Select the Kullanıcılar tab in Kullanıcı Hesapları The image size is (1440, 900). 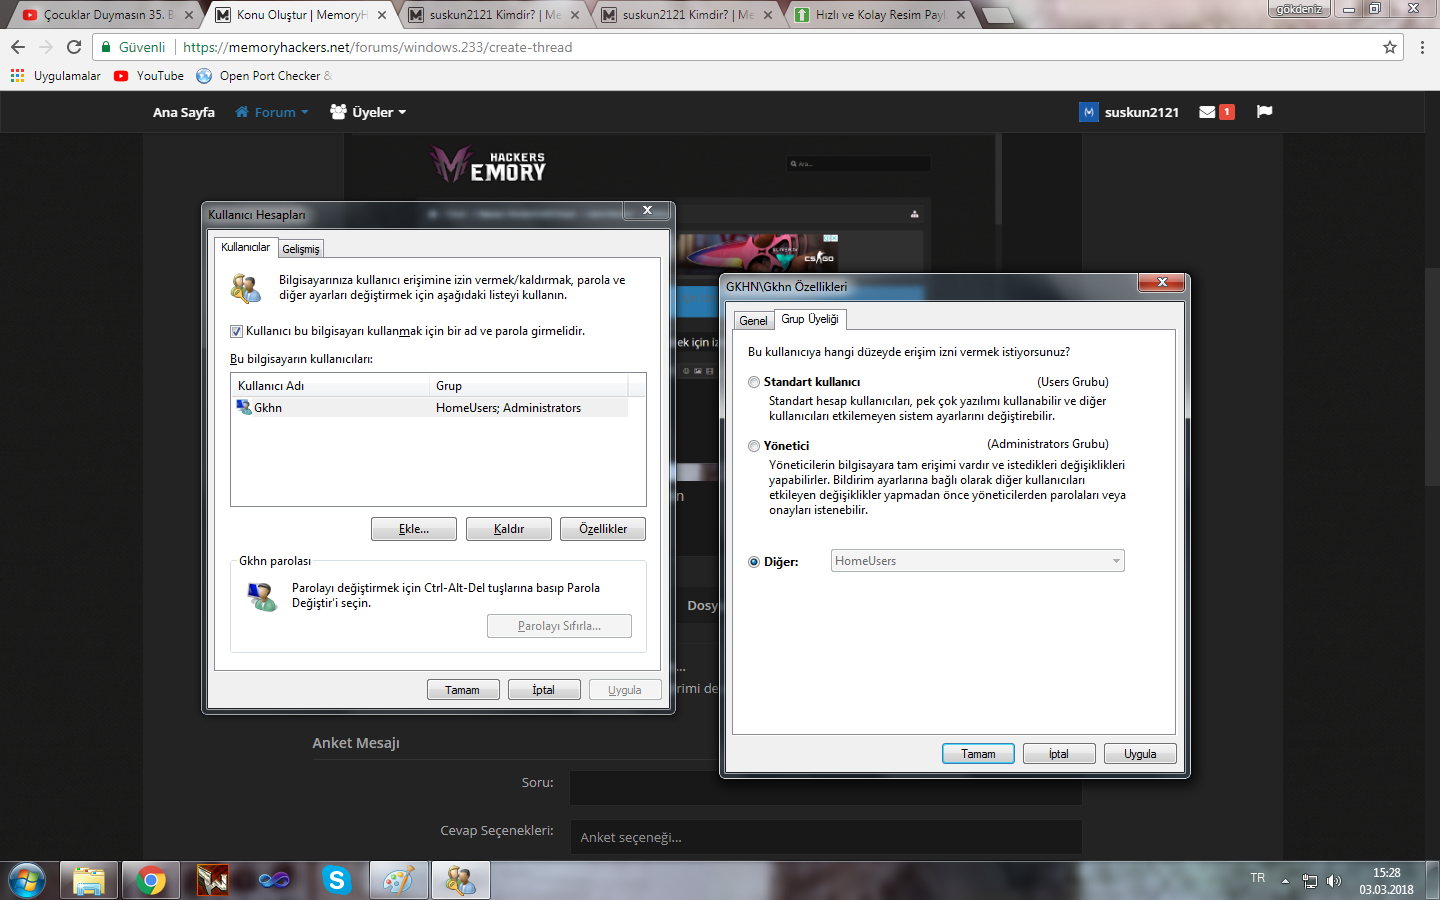click(x=245, y=247)
